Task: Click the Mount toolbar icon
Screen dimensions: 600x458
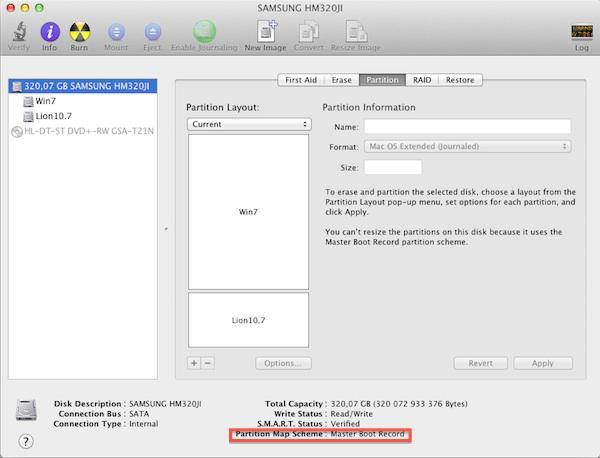Action: (x=116, y=31)
